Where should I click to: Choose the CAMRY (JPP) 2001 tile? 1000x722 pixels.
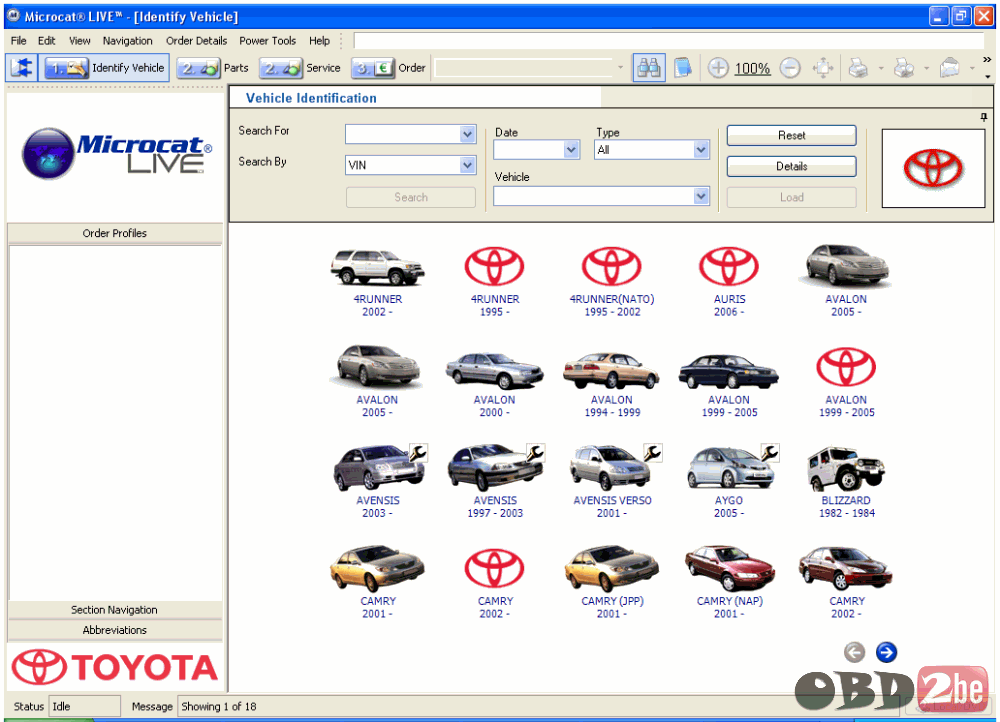click(612, 584)
